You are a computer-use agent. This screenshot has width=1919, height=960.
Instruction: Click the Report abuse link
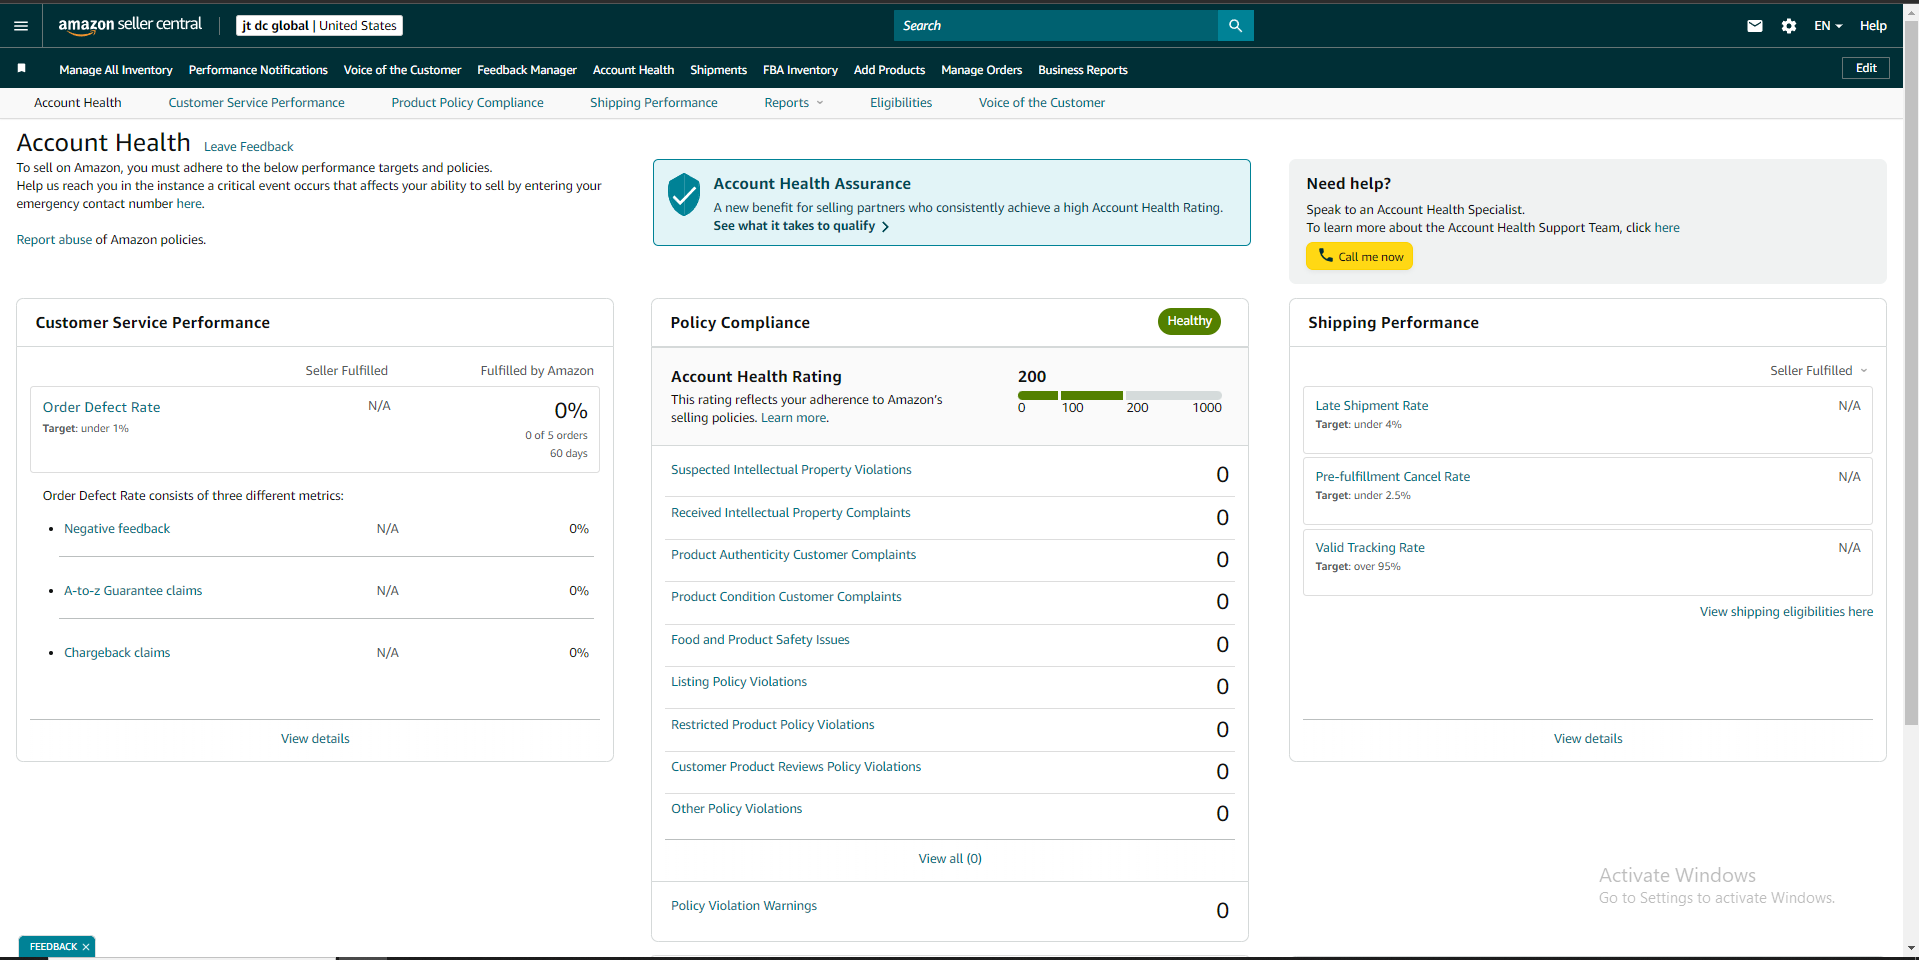[x=54, y=240]
